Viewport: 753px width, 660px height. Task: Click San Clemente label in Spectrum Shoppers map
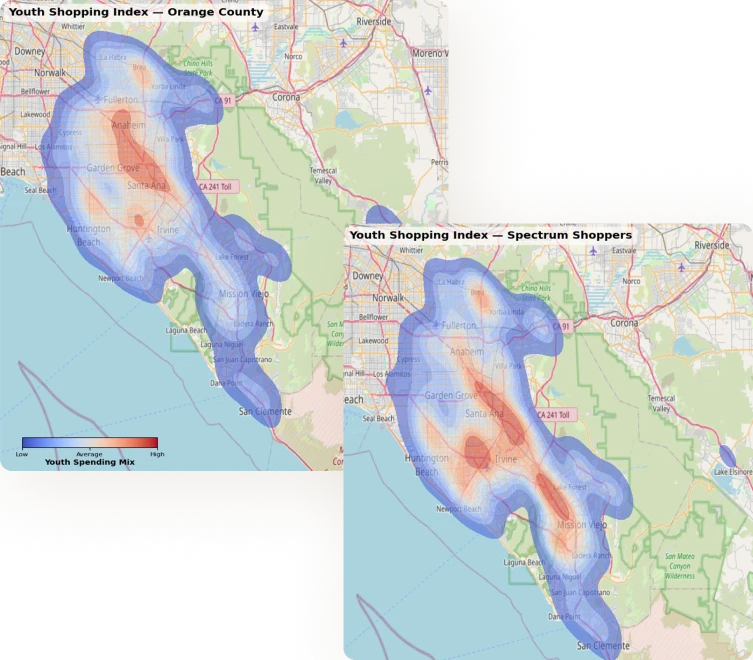603,646
